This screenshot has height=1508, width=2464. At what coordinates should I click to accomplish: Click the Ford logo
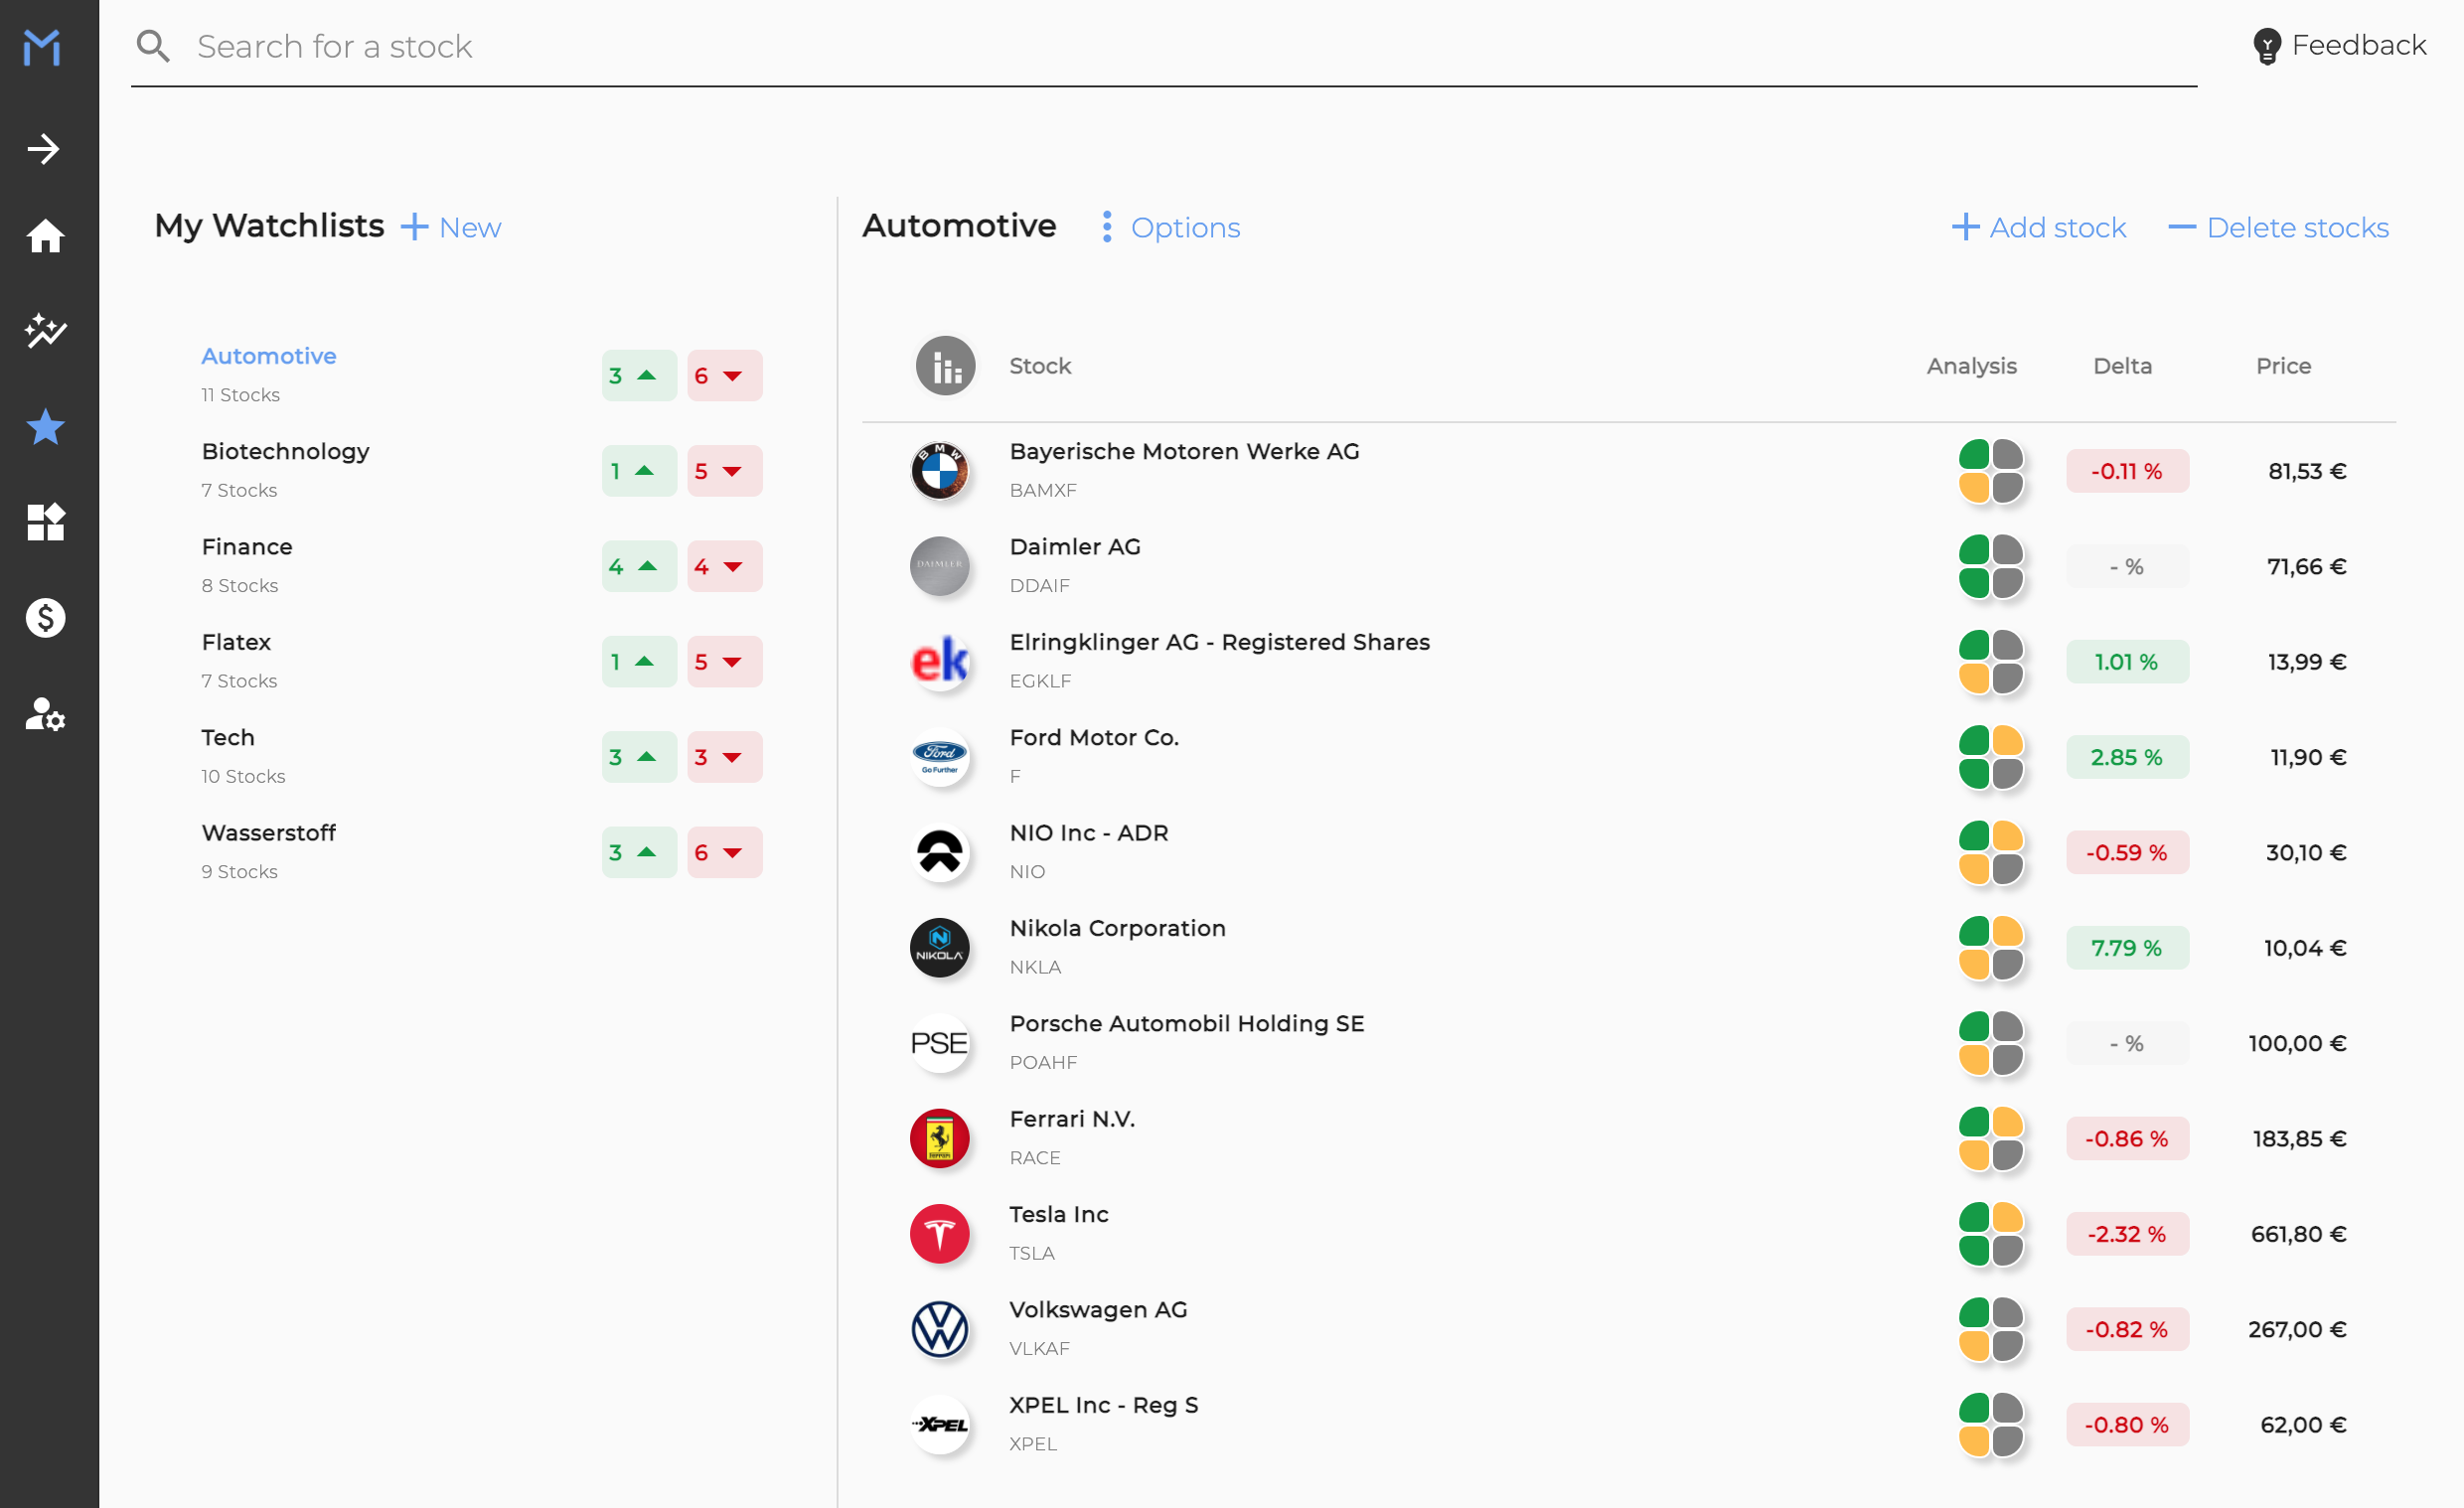(x=940, y=757)
